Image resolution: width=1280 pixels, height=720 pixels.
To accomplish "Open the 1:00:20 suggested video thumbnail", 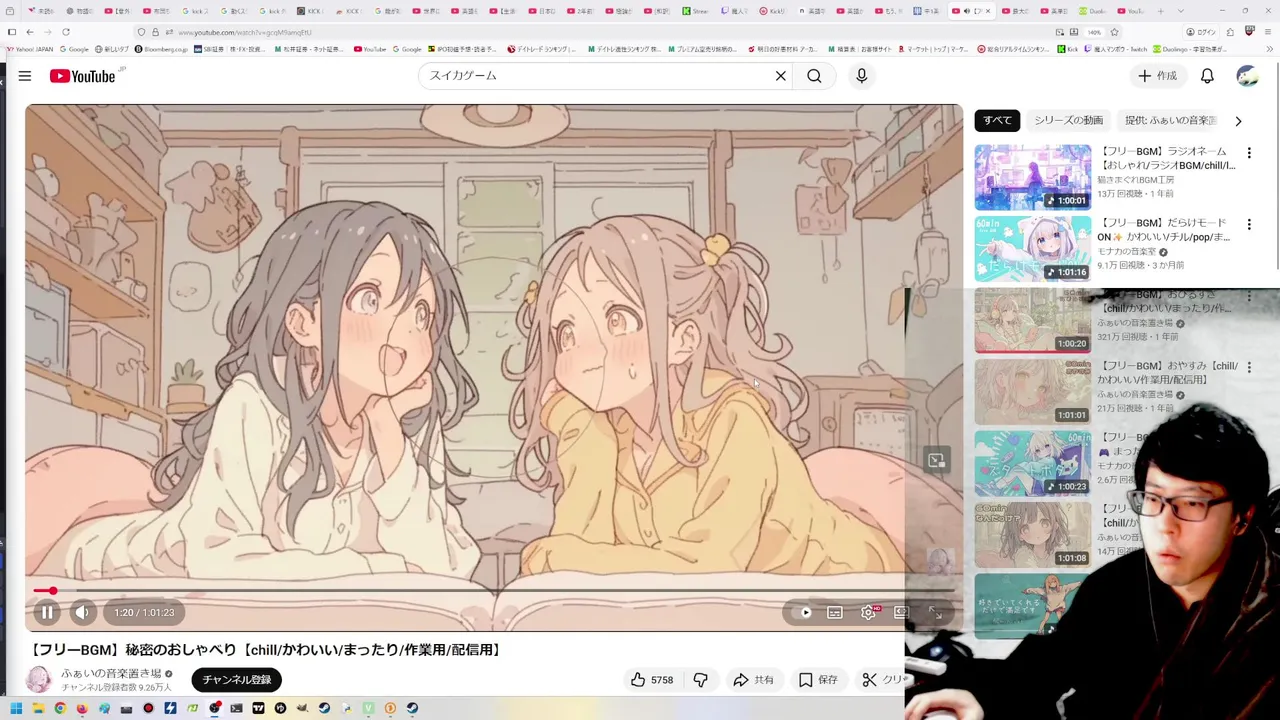I will 1033,320.
